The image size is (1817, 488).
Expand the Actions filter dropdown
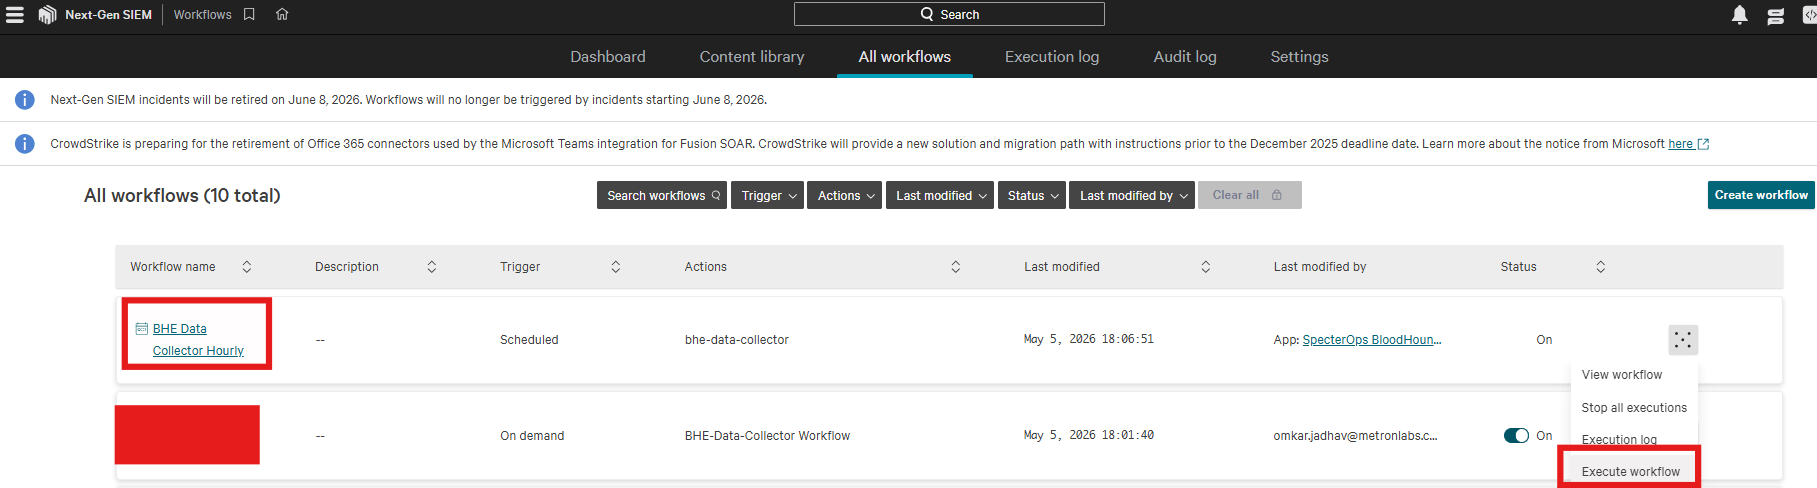point(845,195)
